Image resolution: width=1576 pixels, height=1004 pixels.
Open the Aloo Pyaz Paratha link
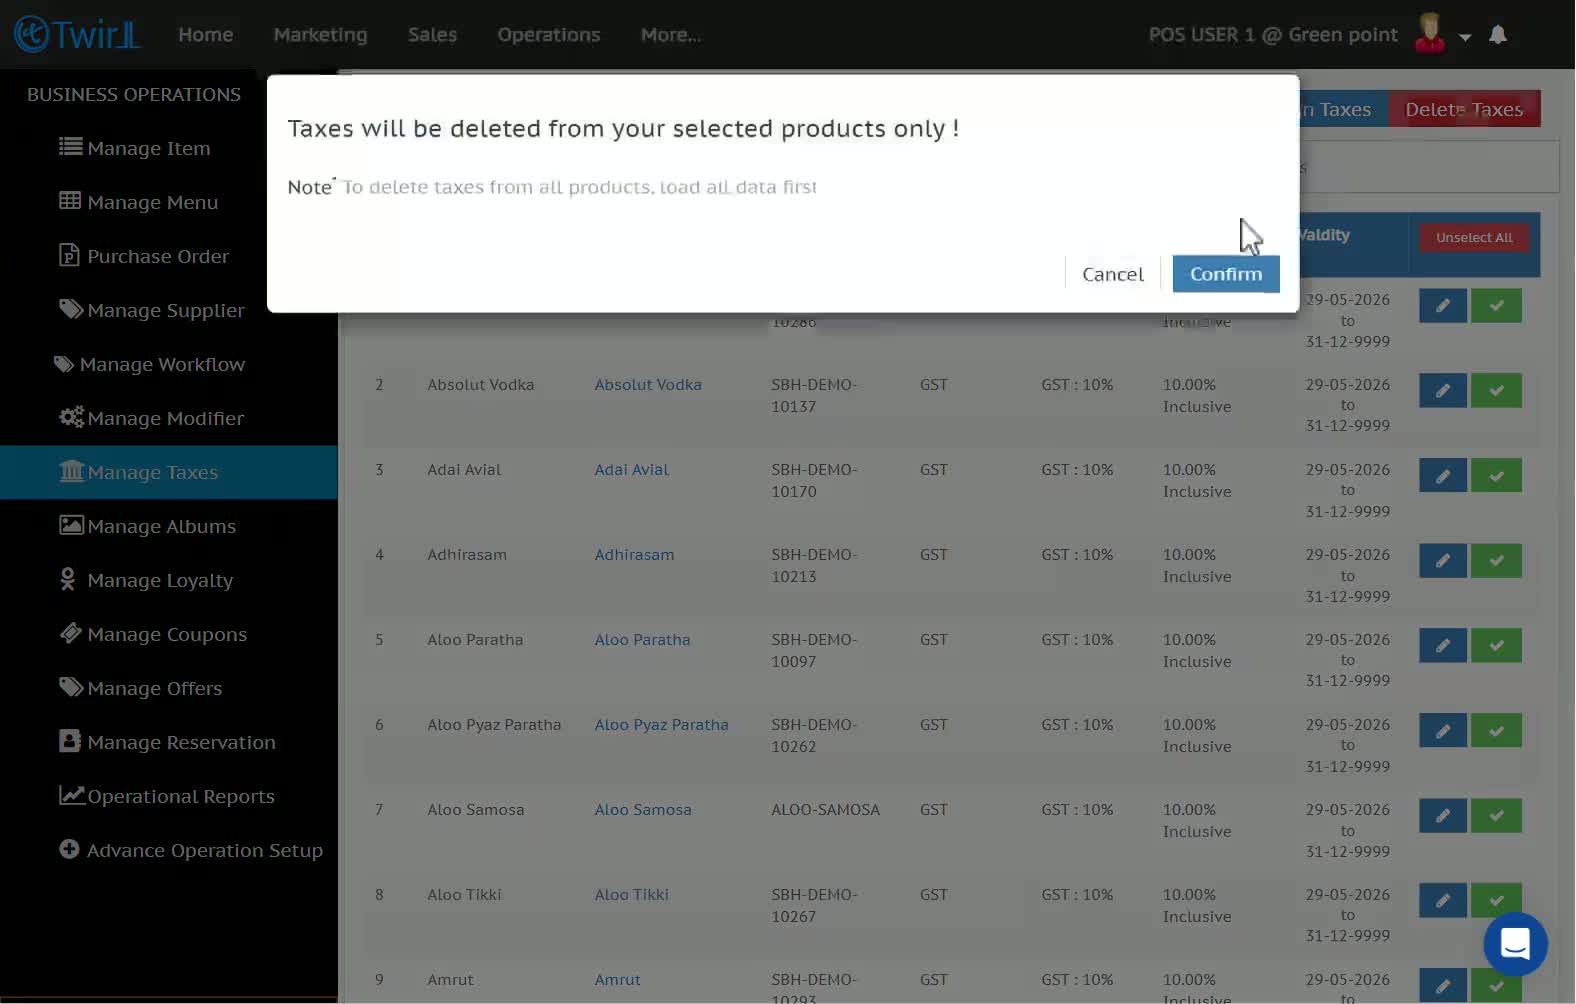661,725
